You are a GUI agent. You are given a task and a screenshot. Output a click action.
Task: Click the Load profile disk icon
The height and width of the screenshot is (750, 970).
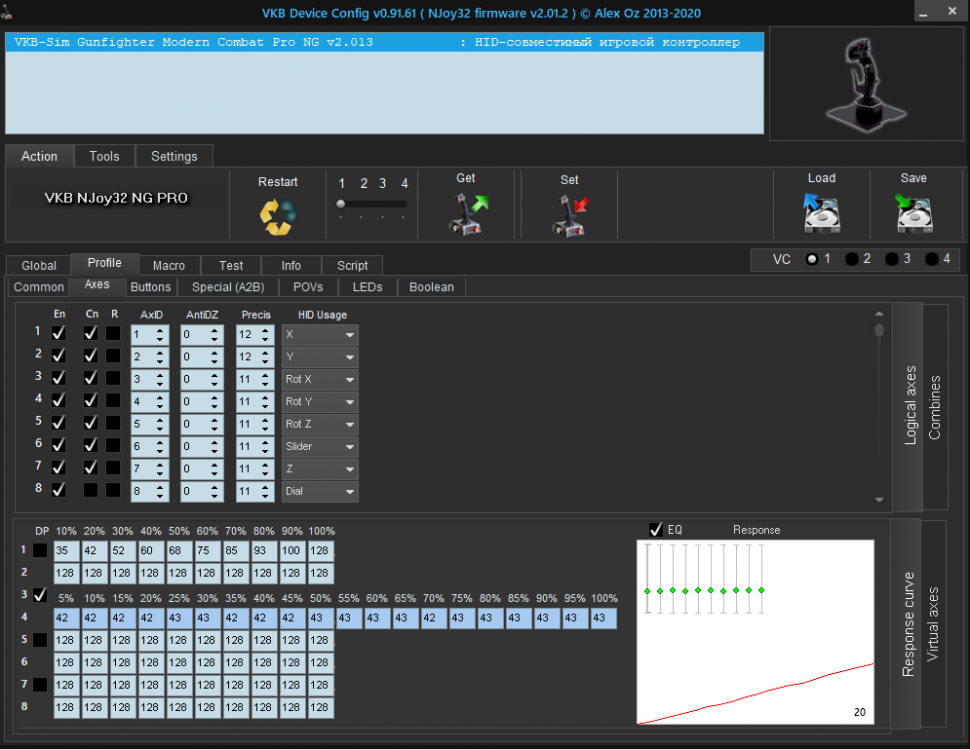coord(821,213)
